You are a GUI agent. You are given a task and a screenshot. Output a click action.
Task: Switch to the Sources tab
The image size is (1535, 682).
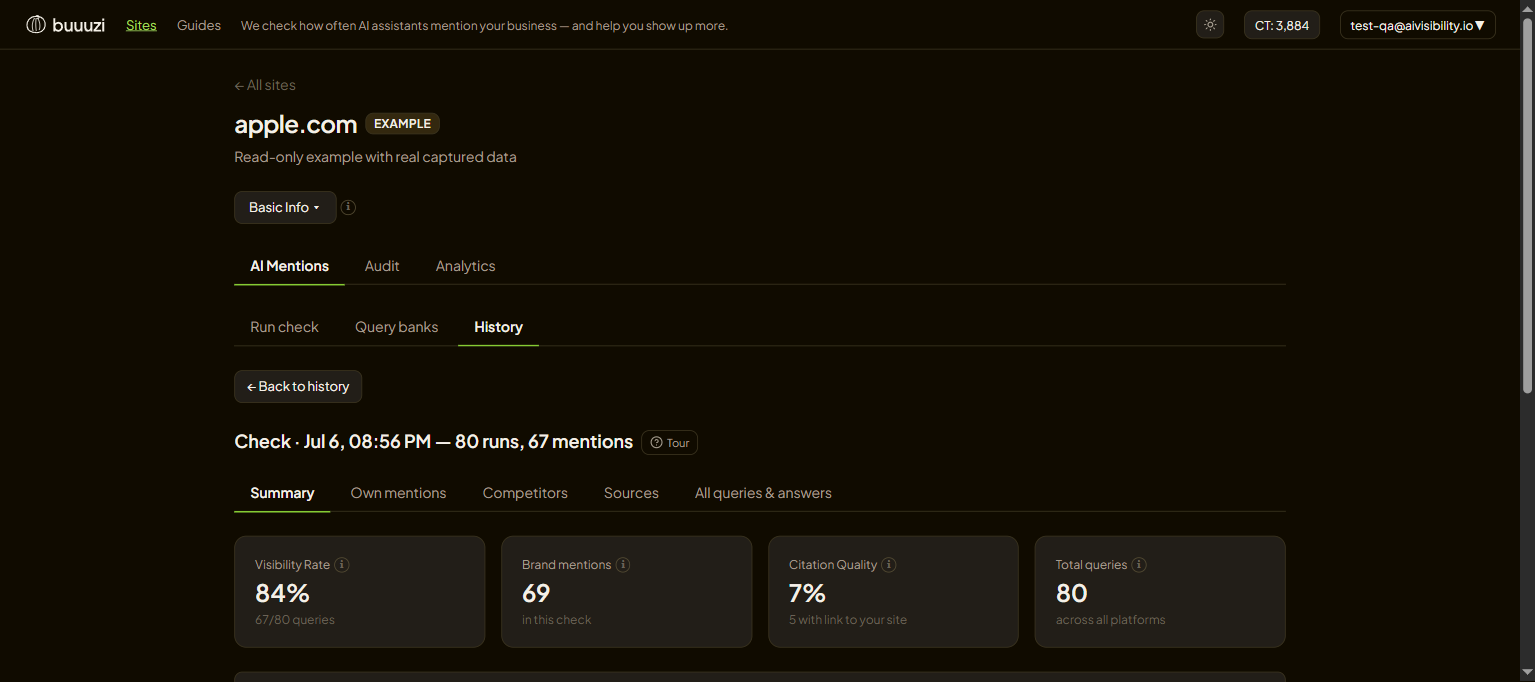pos(631,493)
